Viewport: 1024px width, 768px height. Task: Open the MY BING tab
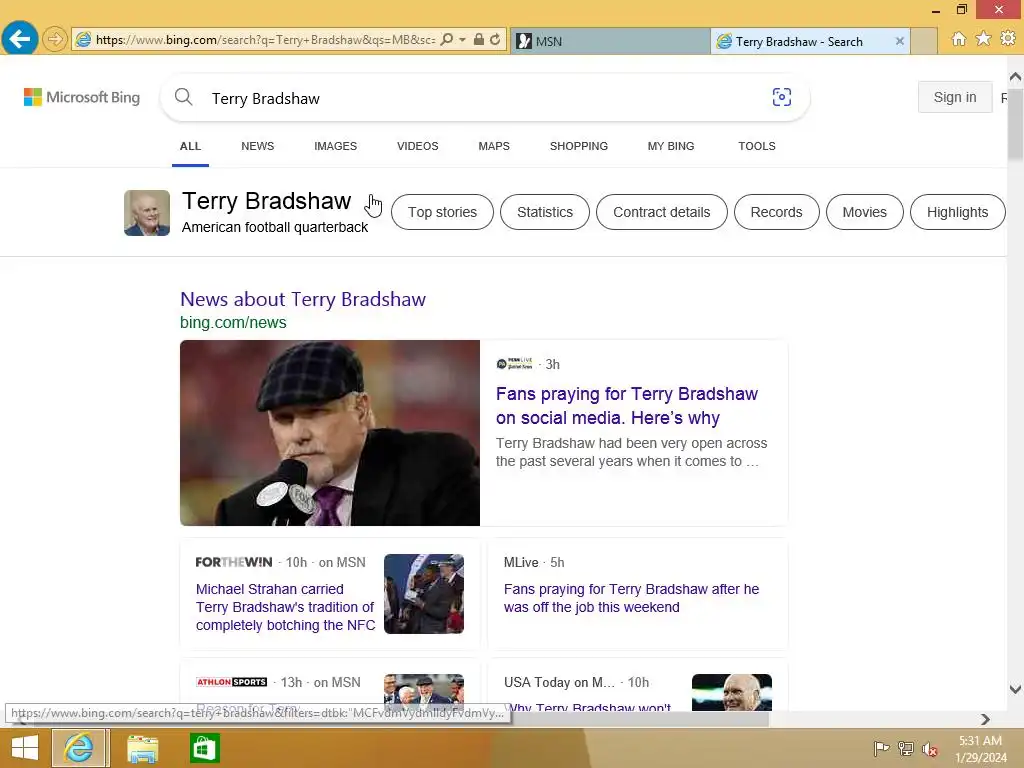[671, 146]
